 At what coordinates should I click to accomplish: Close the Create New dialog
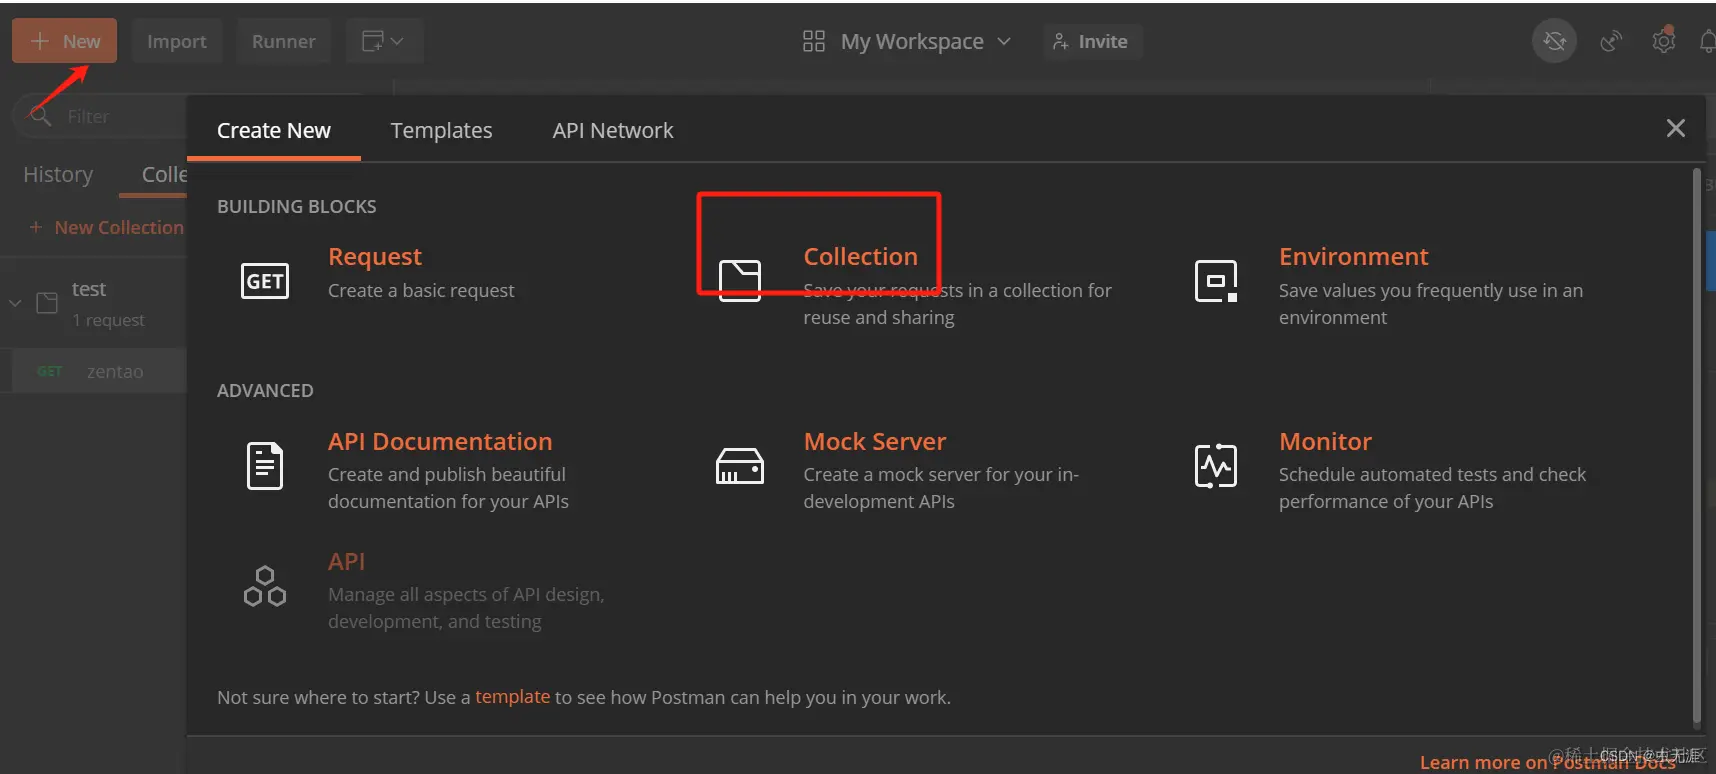[1676, 128]
